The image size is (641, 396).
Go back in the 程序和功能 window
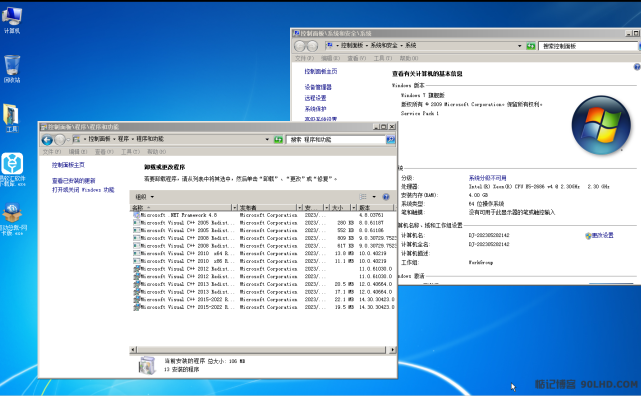(x=47, y=140)
